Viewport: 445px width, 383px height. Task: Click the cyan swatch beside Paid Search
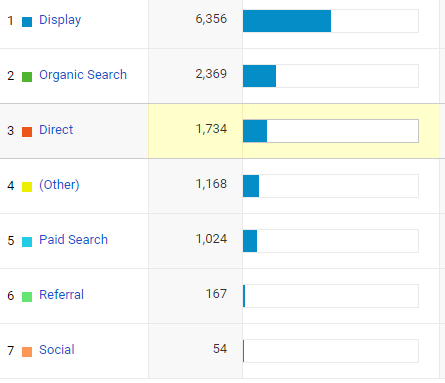tap(27, 242)
